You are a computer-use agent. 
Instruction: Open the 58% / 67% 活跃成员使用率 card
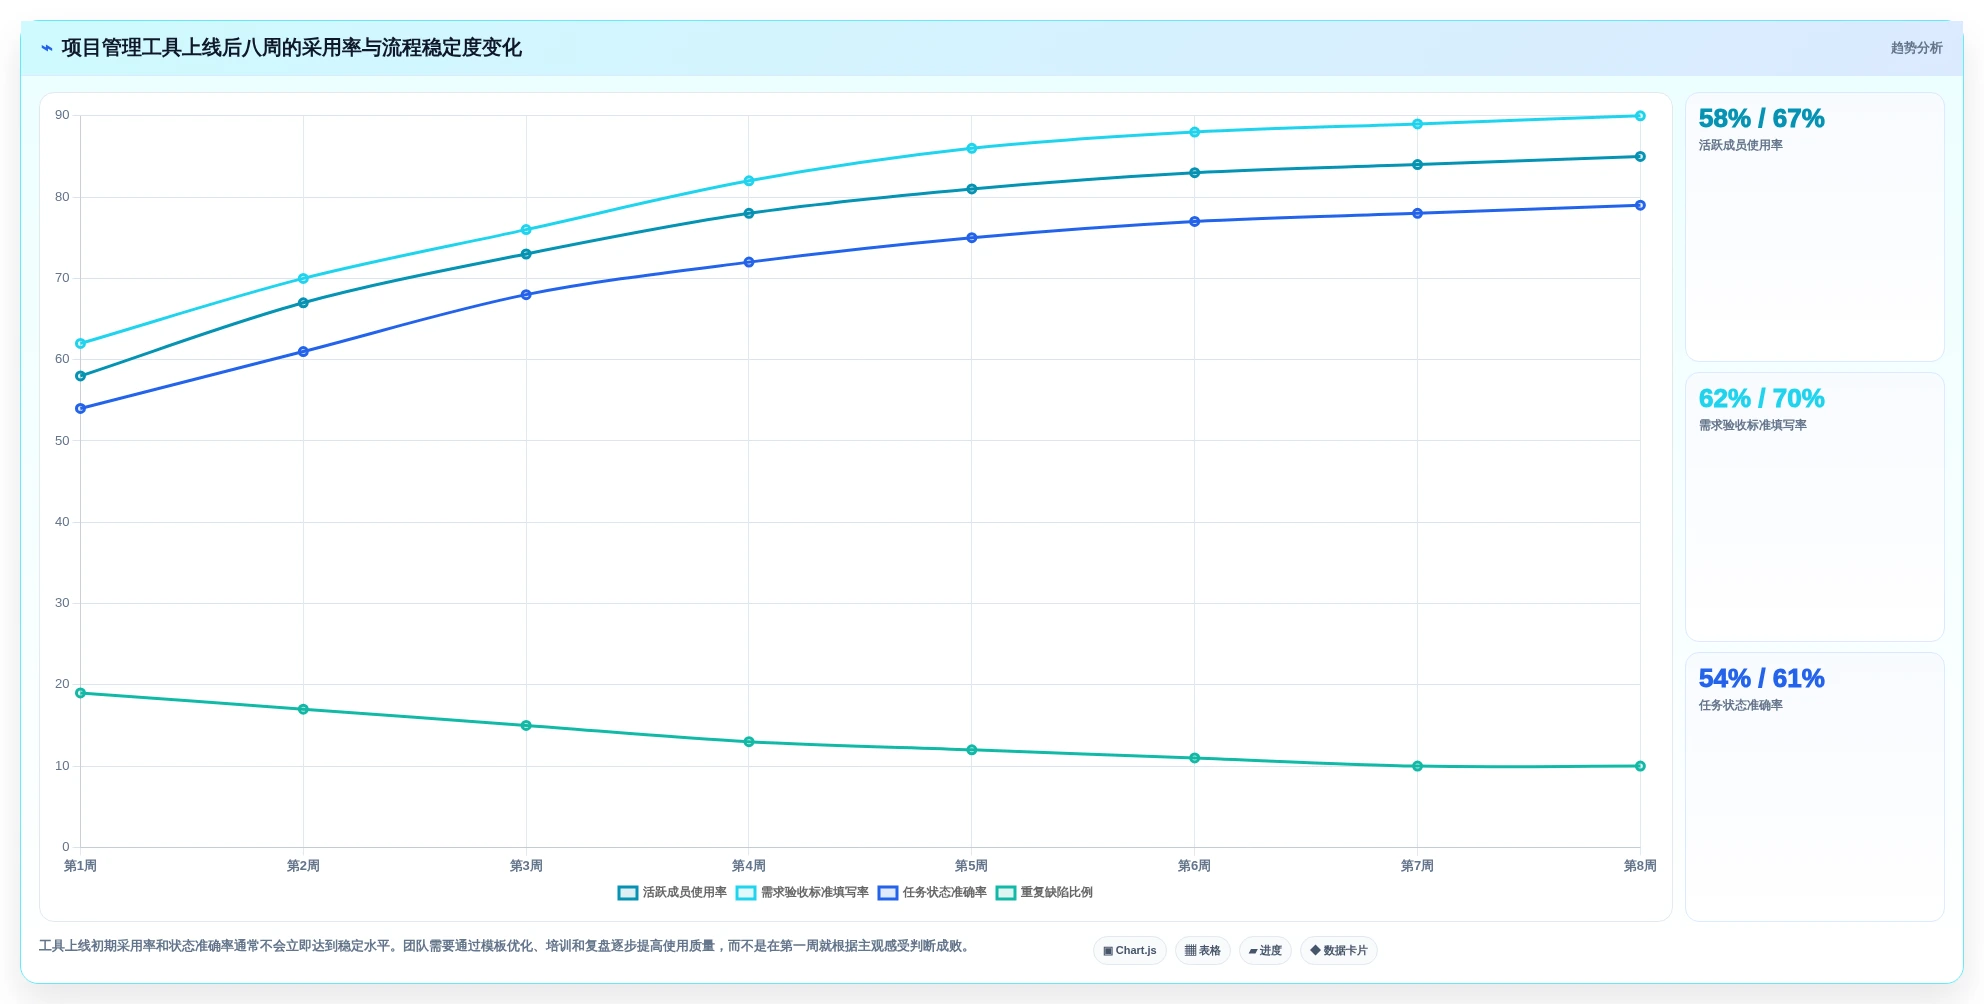point(1814,227)
